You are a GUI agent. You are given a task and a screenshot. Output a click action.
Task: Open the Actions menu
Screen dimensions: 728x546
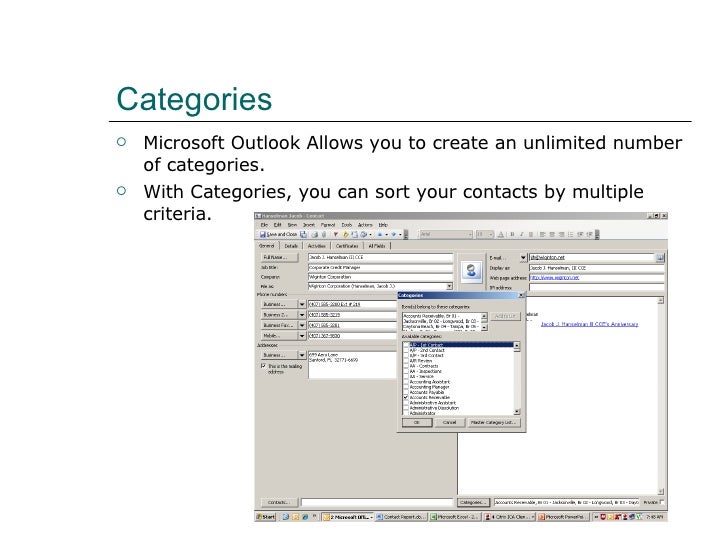pyautogui.click(x=365, y=225)
